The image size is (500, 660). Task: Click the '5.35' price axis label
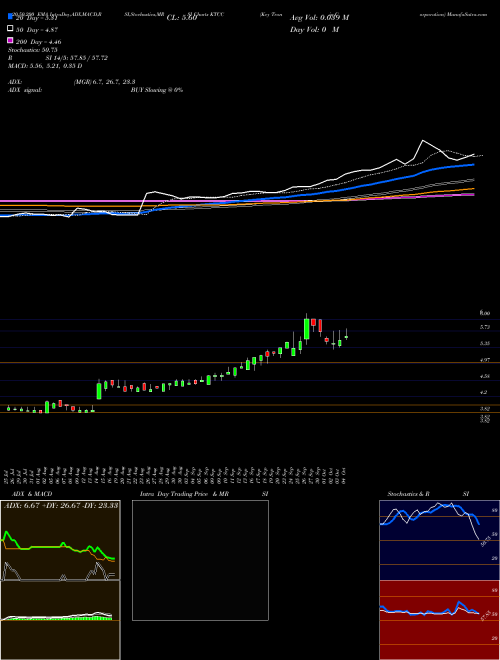point(484,343)
